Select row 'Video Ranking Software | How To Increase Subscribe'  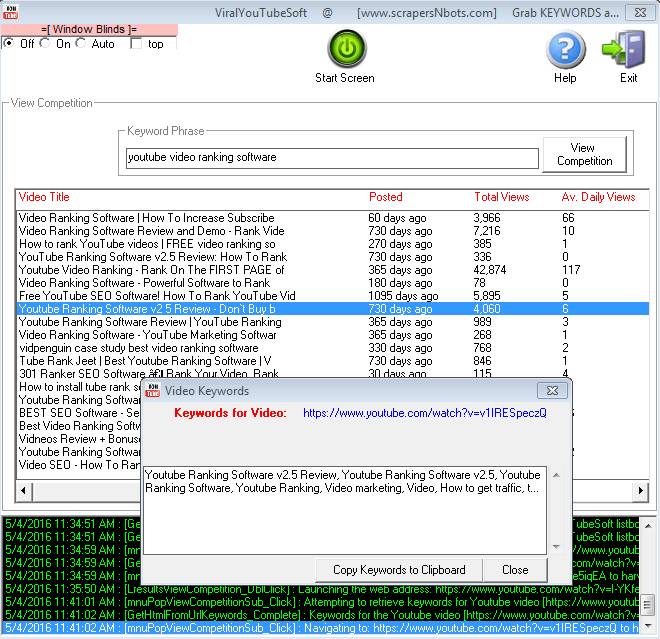tap(333, 218)
